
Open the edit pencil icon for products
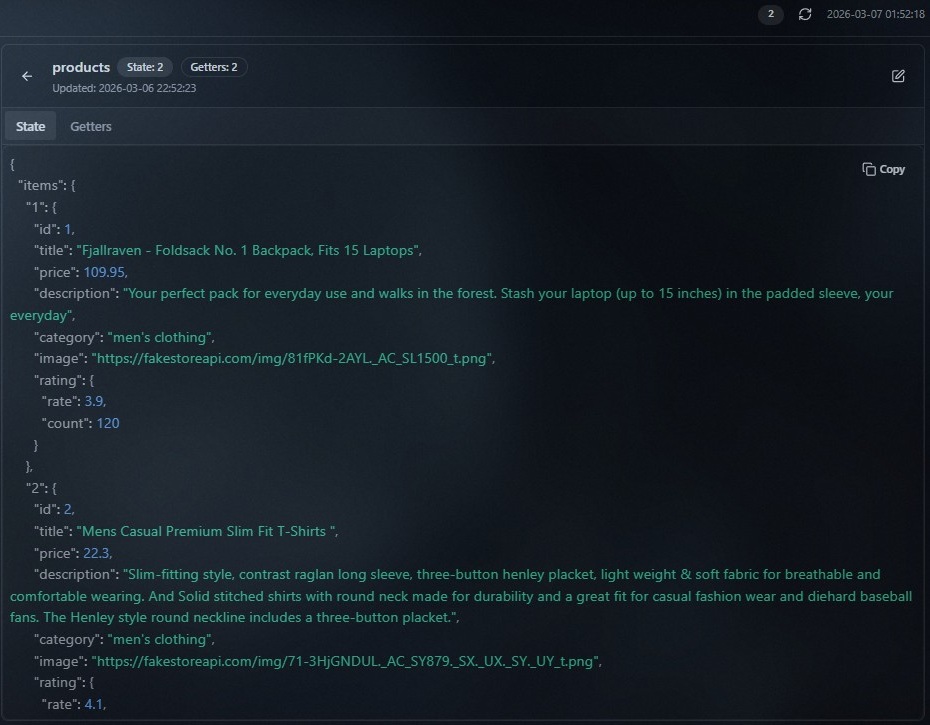(x=898, y=76)
